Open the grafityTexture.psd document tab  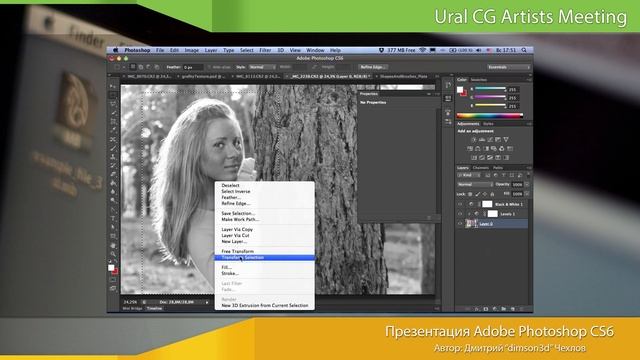(202, 76)
